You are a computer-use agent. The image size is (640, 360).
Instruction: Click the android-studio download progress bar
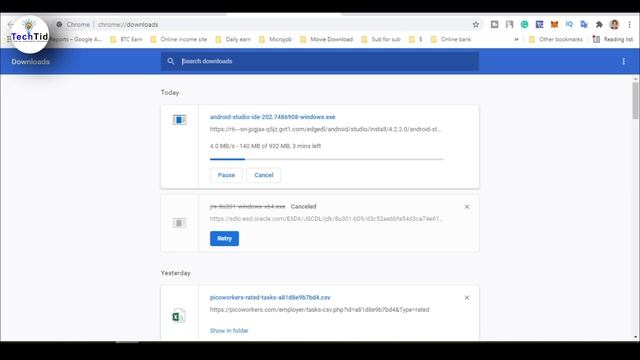(x=327, y=159)
